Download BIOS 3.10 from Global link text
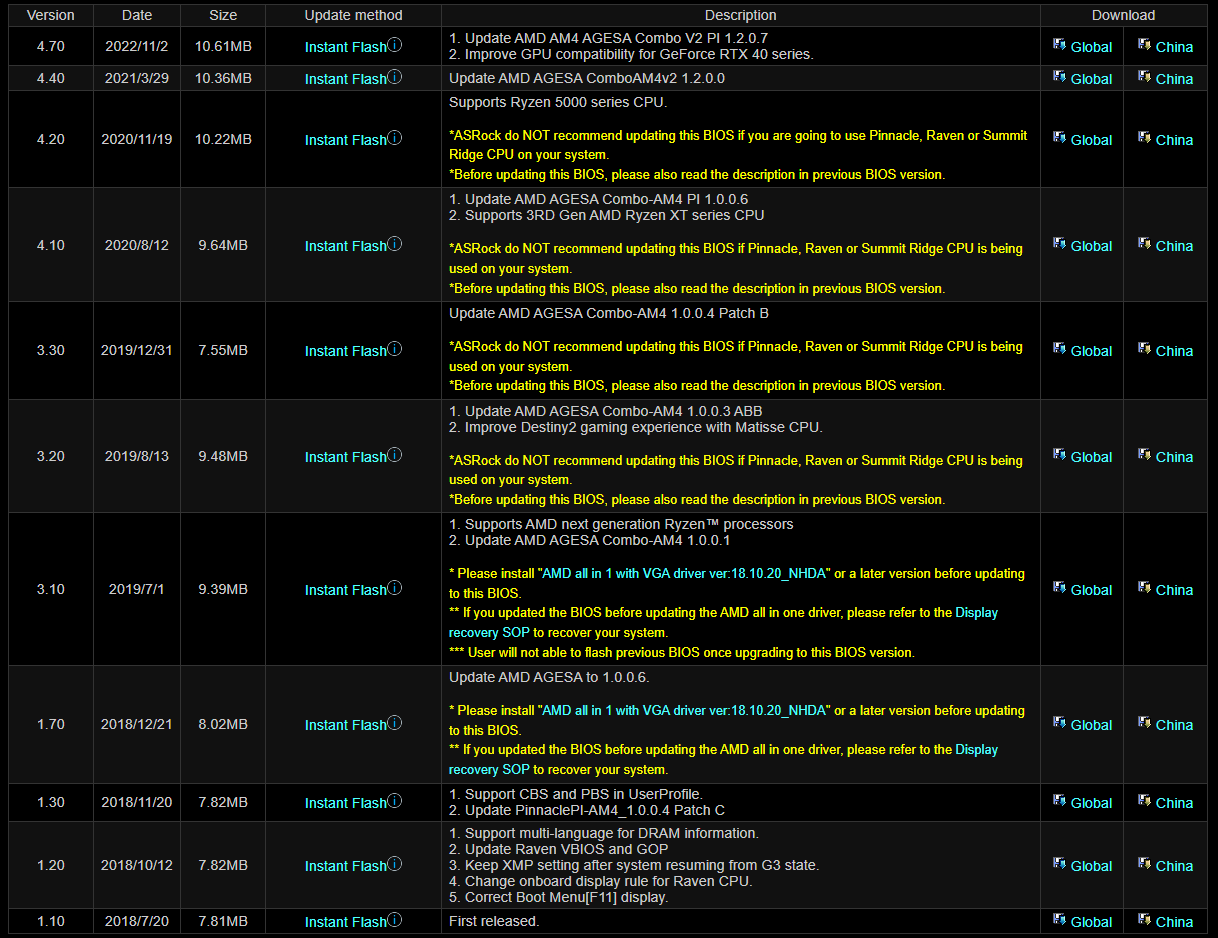This screenshot has width=1218, height=938. tap(1091, 590)
